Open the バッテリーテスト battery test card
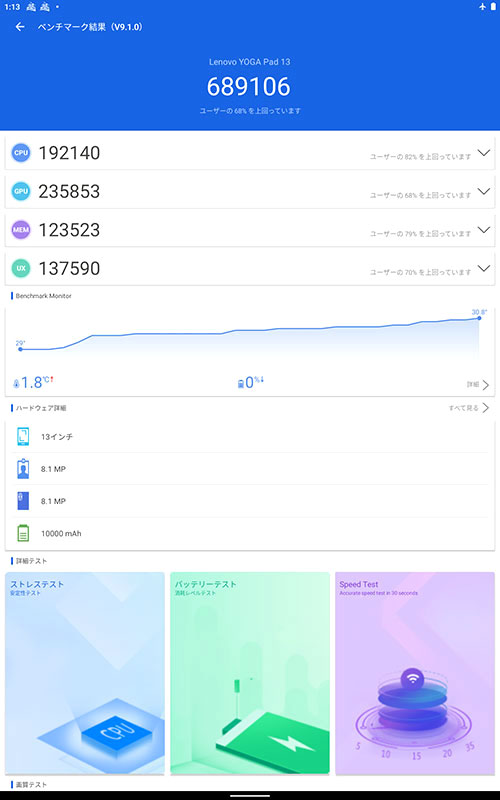Screen dimensions: 500x800 250,673
